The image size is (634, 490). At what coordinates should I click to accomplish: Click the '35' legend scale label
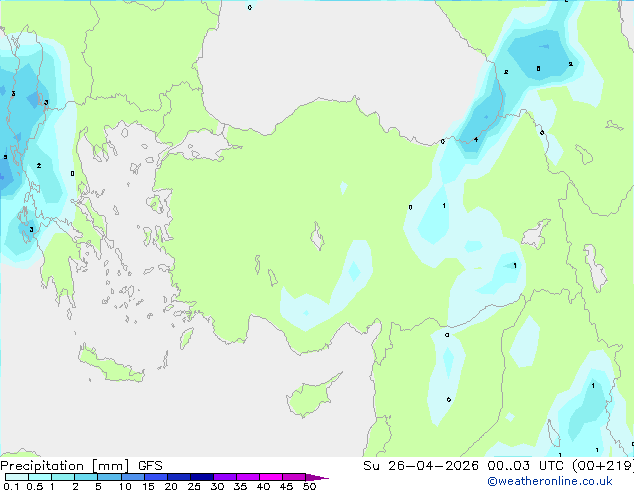point(240,486)
